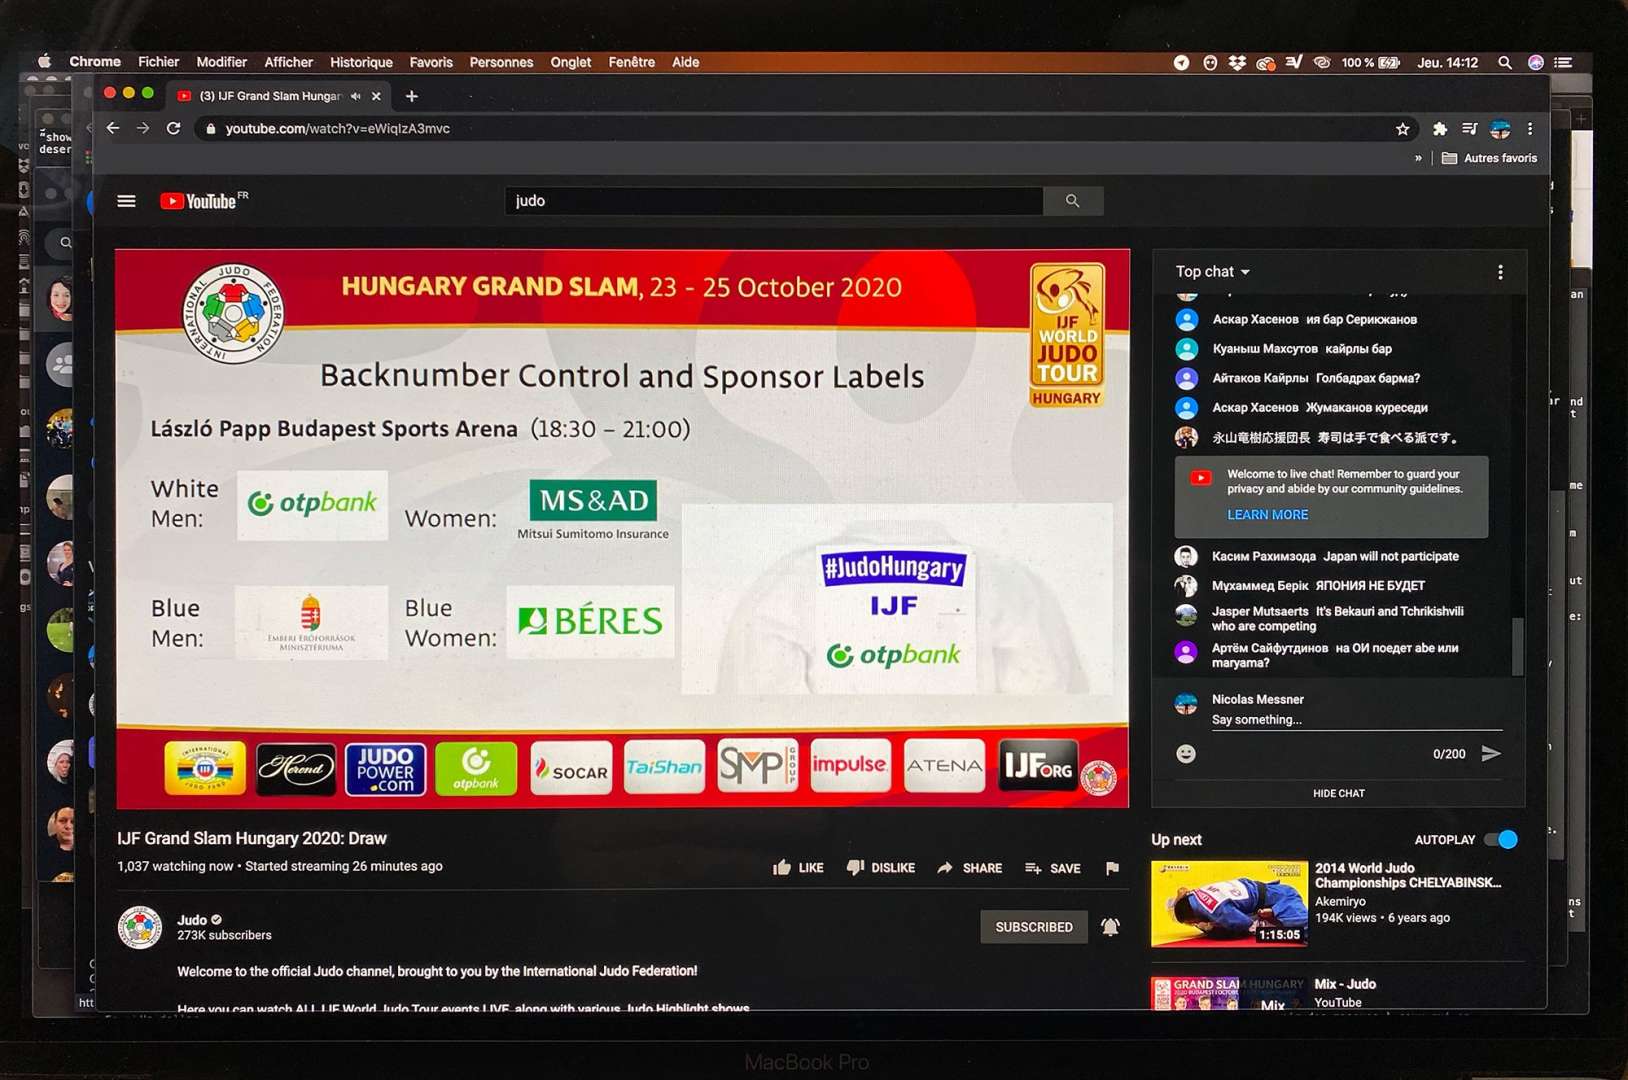Open the Fenêtre menu
This screenshot has width=1628, height=1080.
[x=631, y=62]
